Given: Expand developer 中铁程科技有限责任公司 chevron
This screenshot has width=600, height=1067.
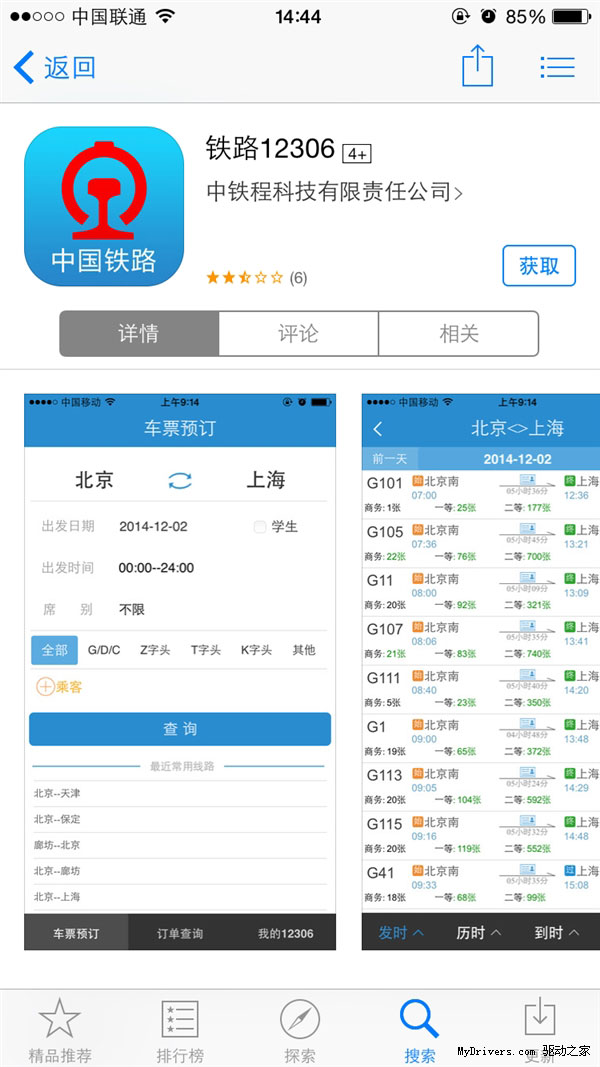Looking at the screenshot, I should pyautogui.click(x=458, y=193).
